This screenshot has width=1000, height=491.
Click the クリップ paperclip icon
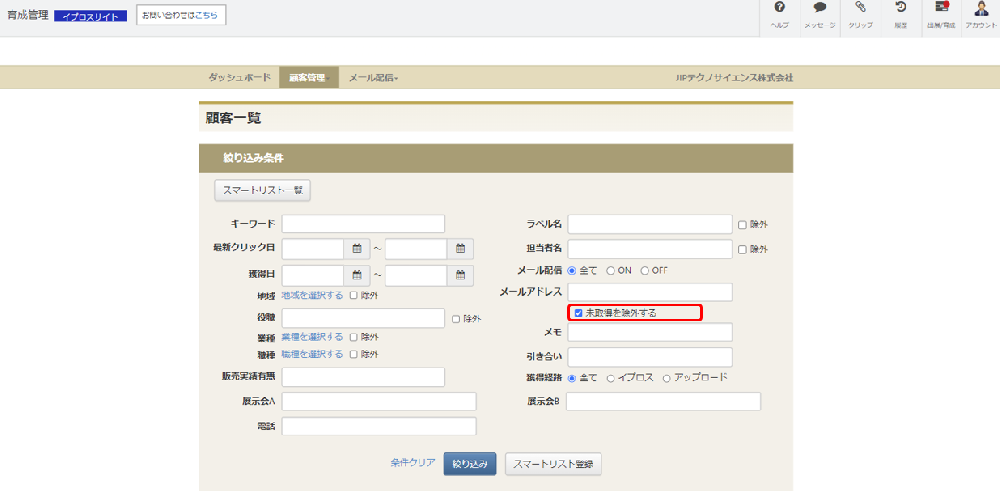click(860, 8)
